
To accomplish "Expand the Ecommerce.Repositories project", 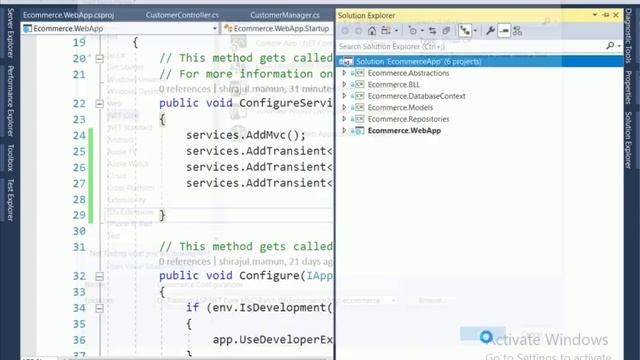I will point(344,119).
